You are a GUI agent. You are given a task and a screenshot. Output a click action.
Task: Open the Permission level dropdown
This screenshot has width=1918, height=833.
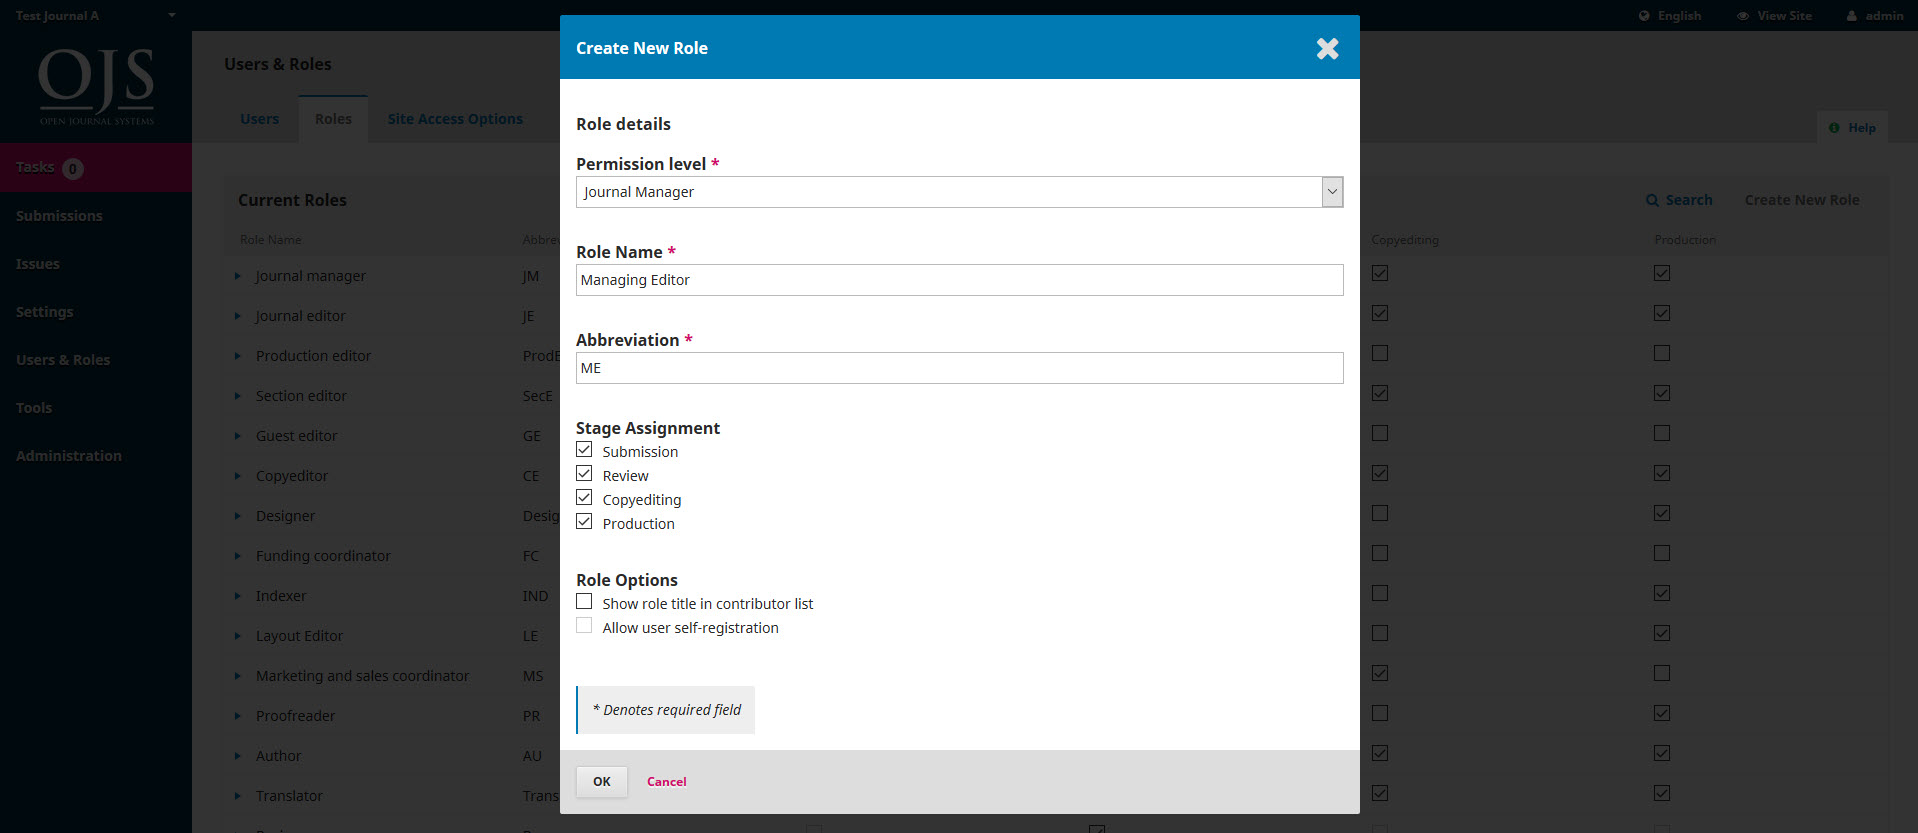pos(1332,191)
